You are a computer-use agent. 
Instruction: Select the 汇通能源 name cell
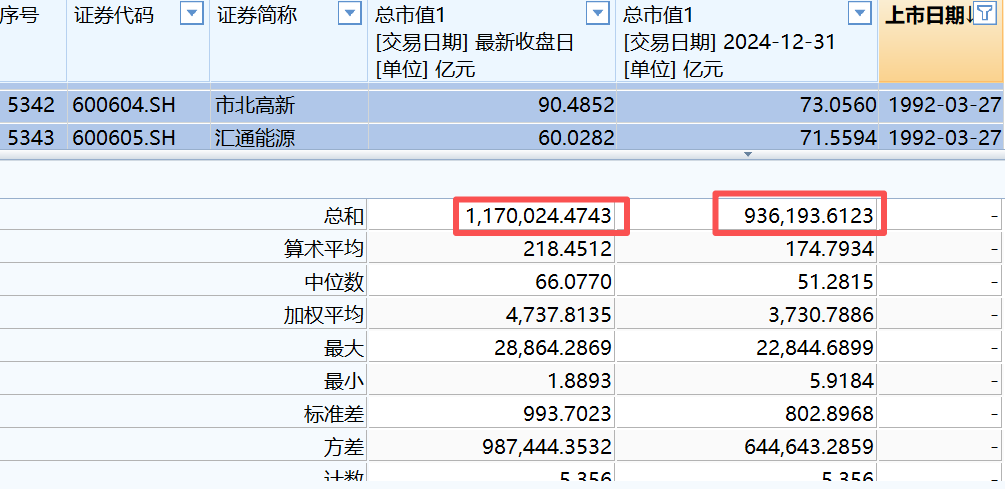point(255,137)
